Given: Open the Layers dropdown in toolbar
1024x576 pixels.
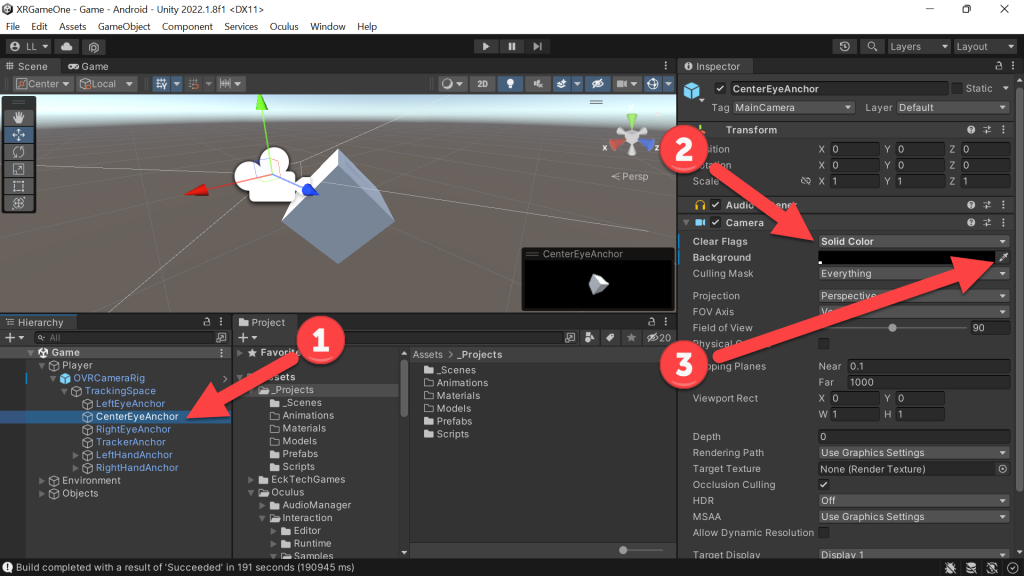Looking at the screenshot, I should point(918,46).
